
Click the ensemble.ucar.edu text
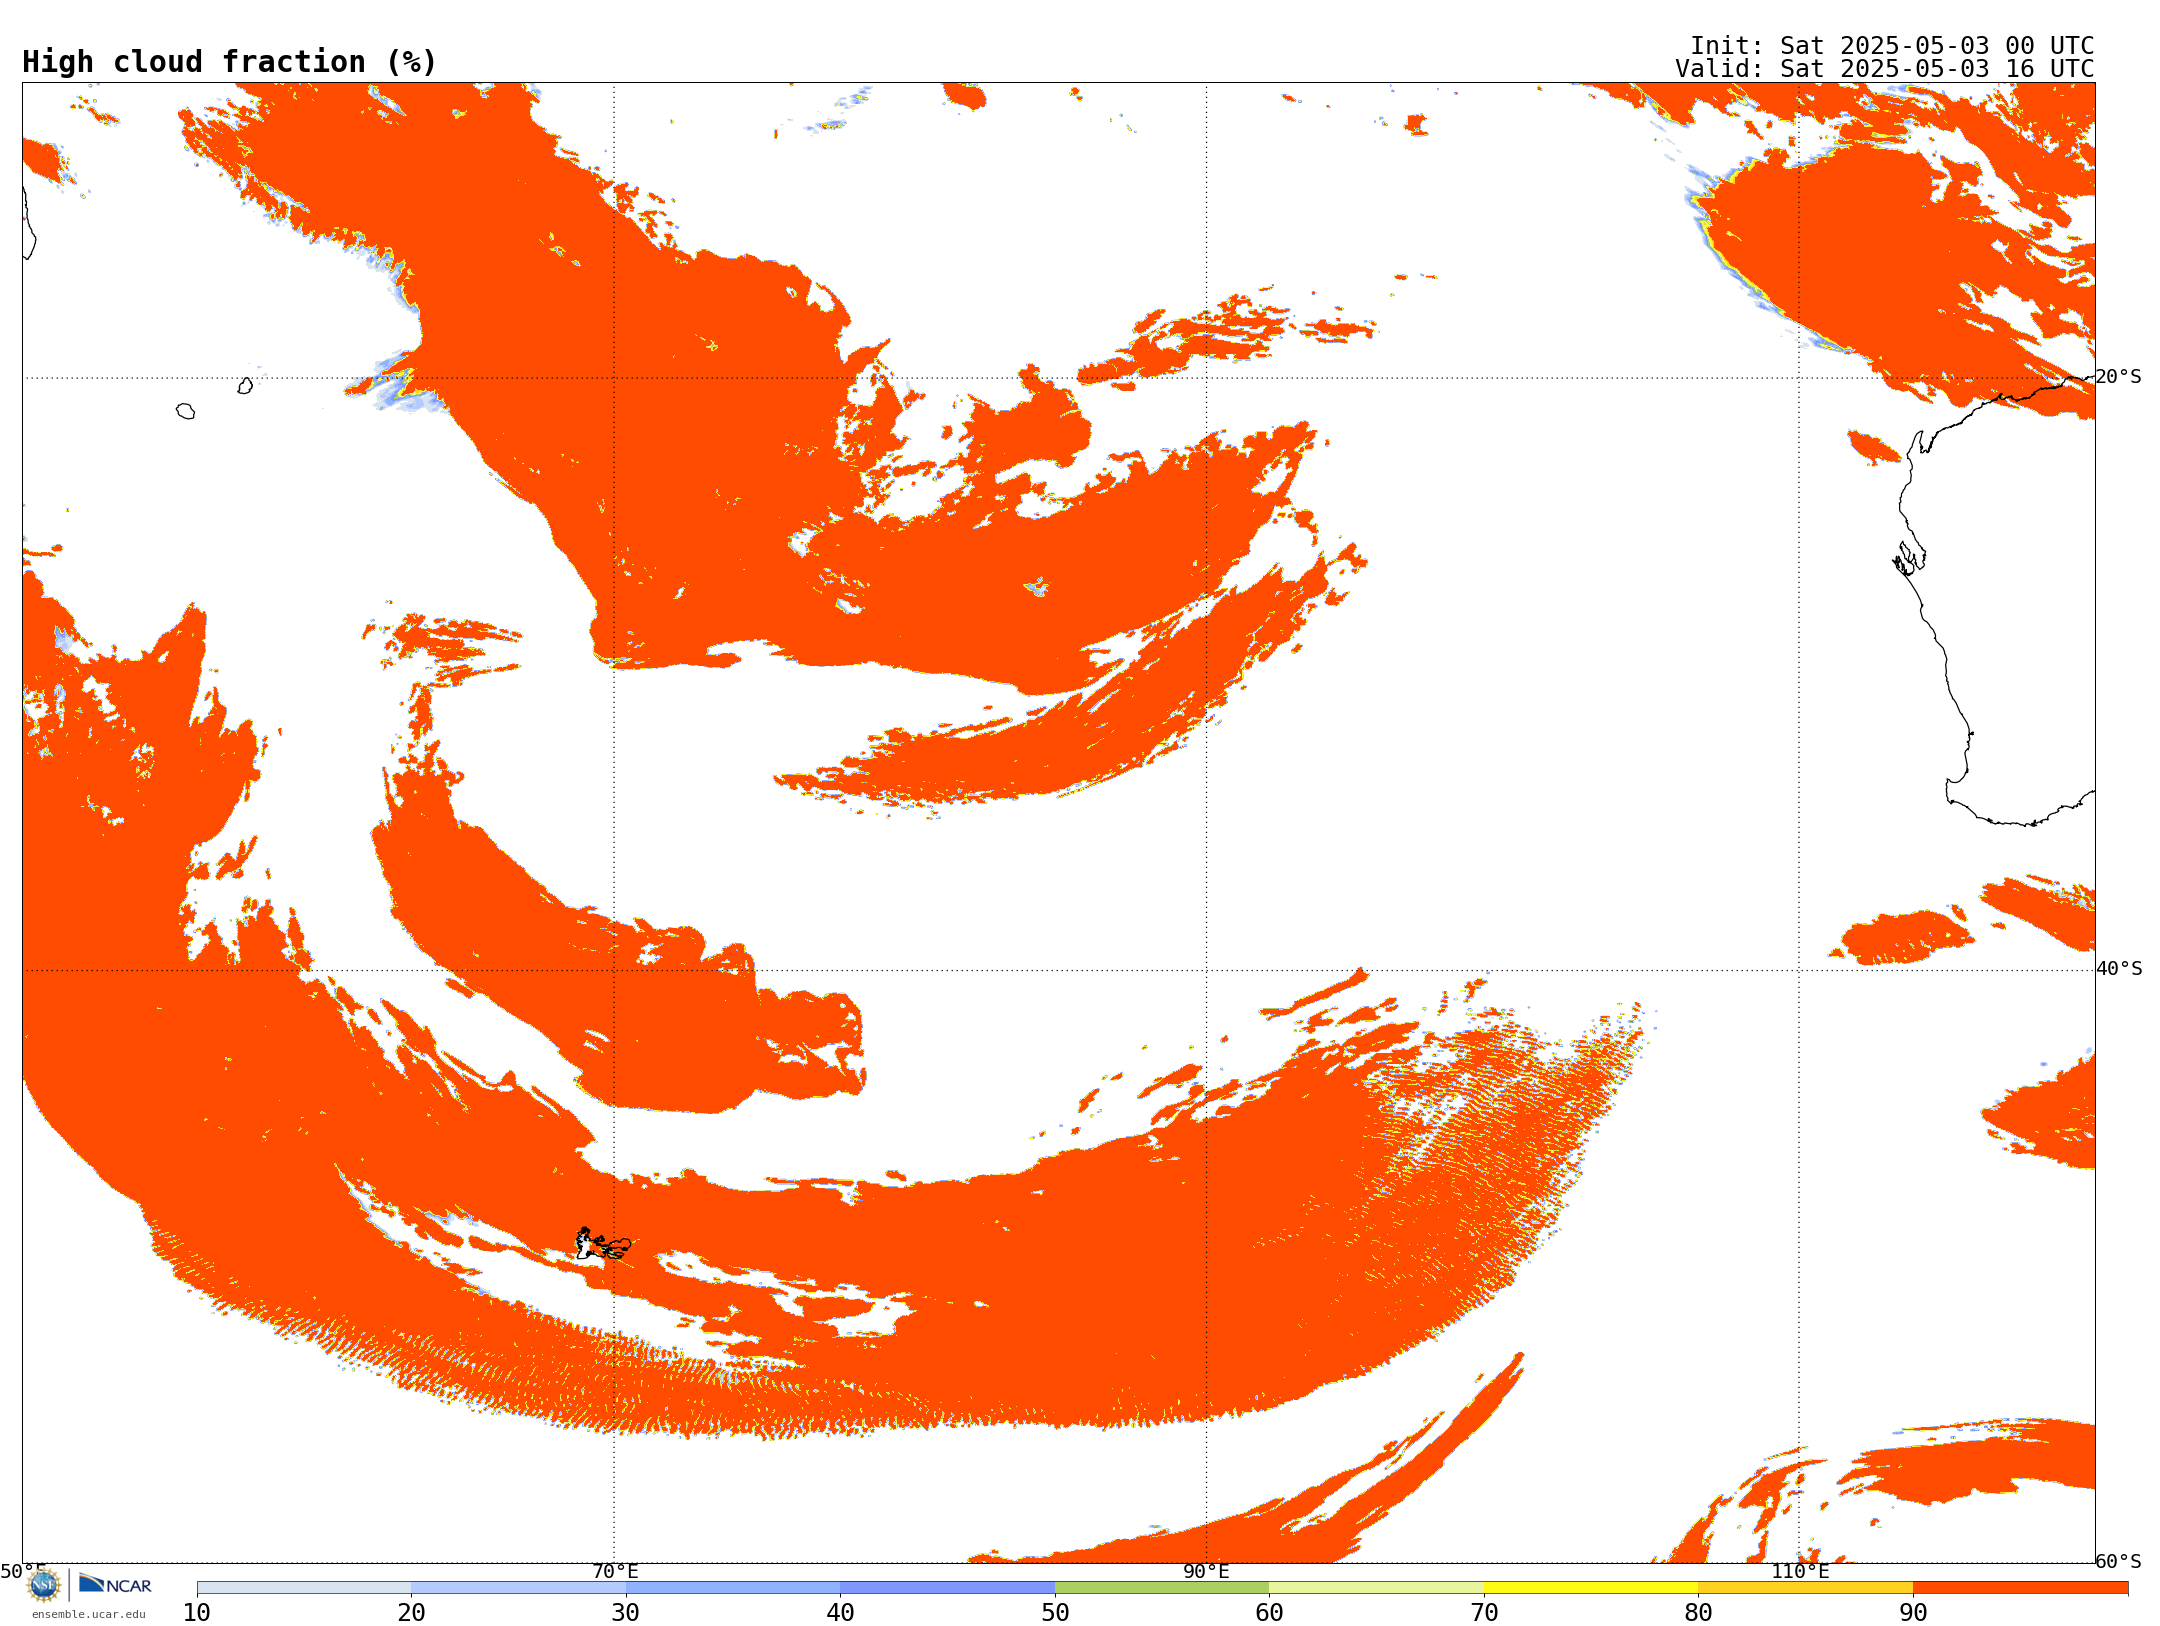click(89, 1614)
